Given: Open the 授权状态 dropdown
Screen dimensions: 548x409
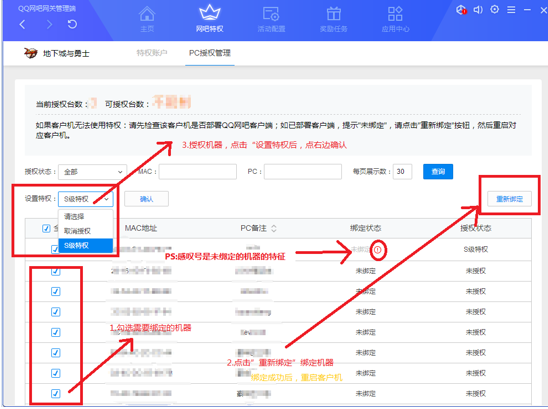Looking at the screenshot, I should tap(92, 172).
